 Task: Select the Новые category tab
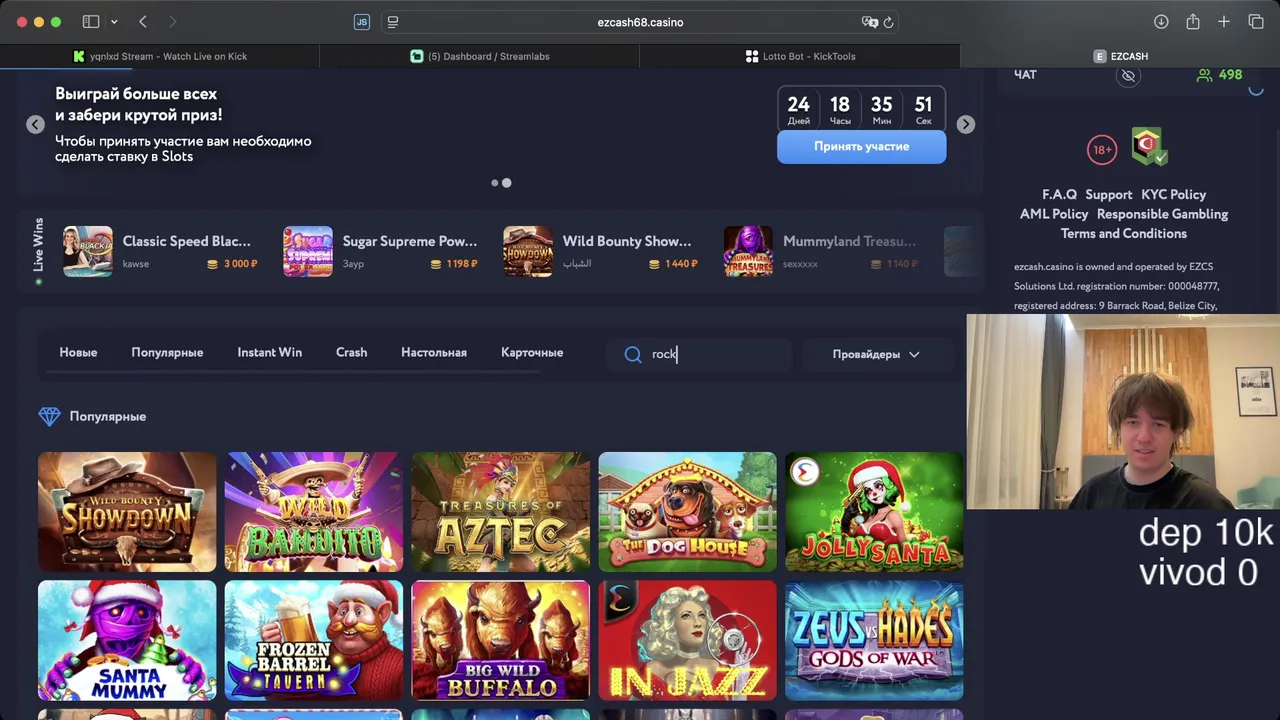point(78,352)
